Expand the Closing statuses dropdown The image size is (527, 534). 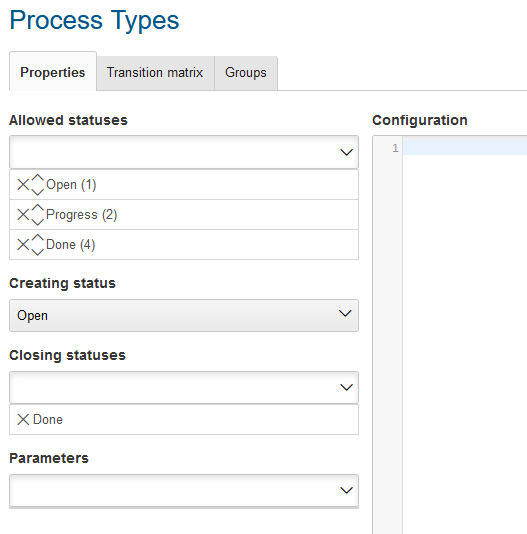[184, 387]
